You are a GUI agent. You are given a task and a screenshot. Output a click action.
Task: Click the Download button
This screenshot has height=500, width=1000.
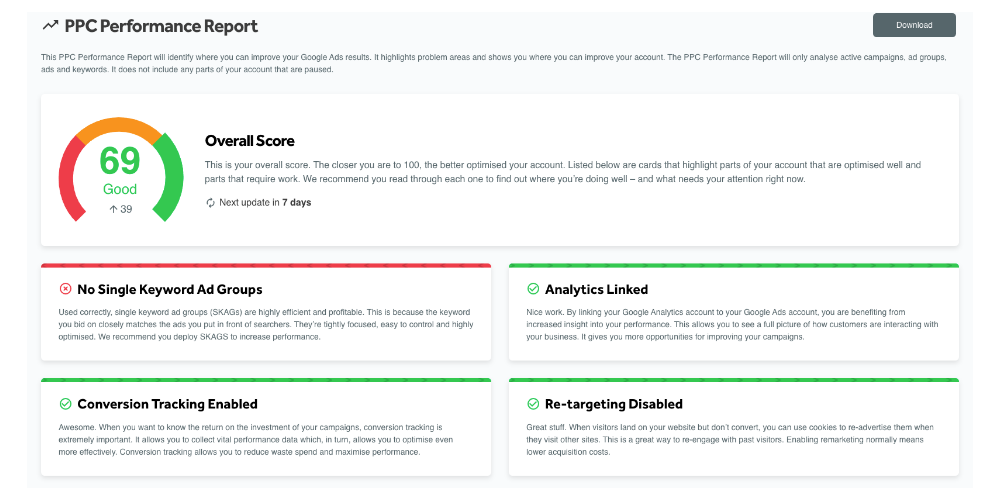(x=914, y=25)
